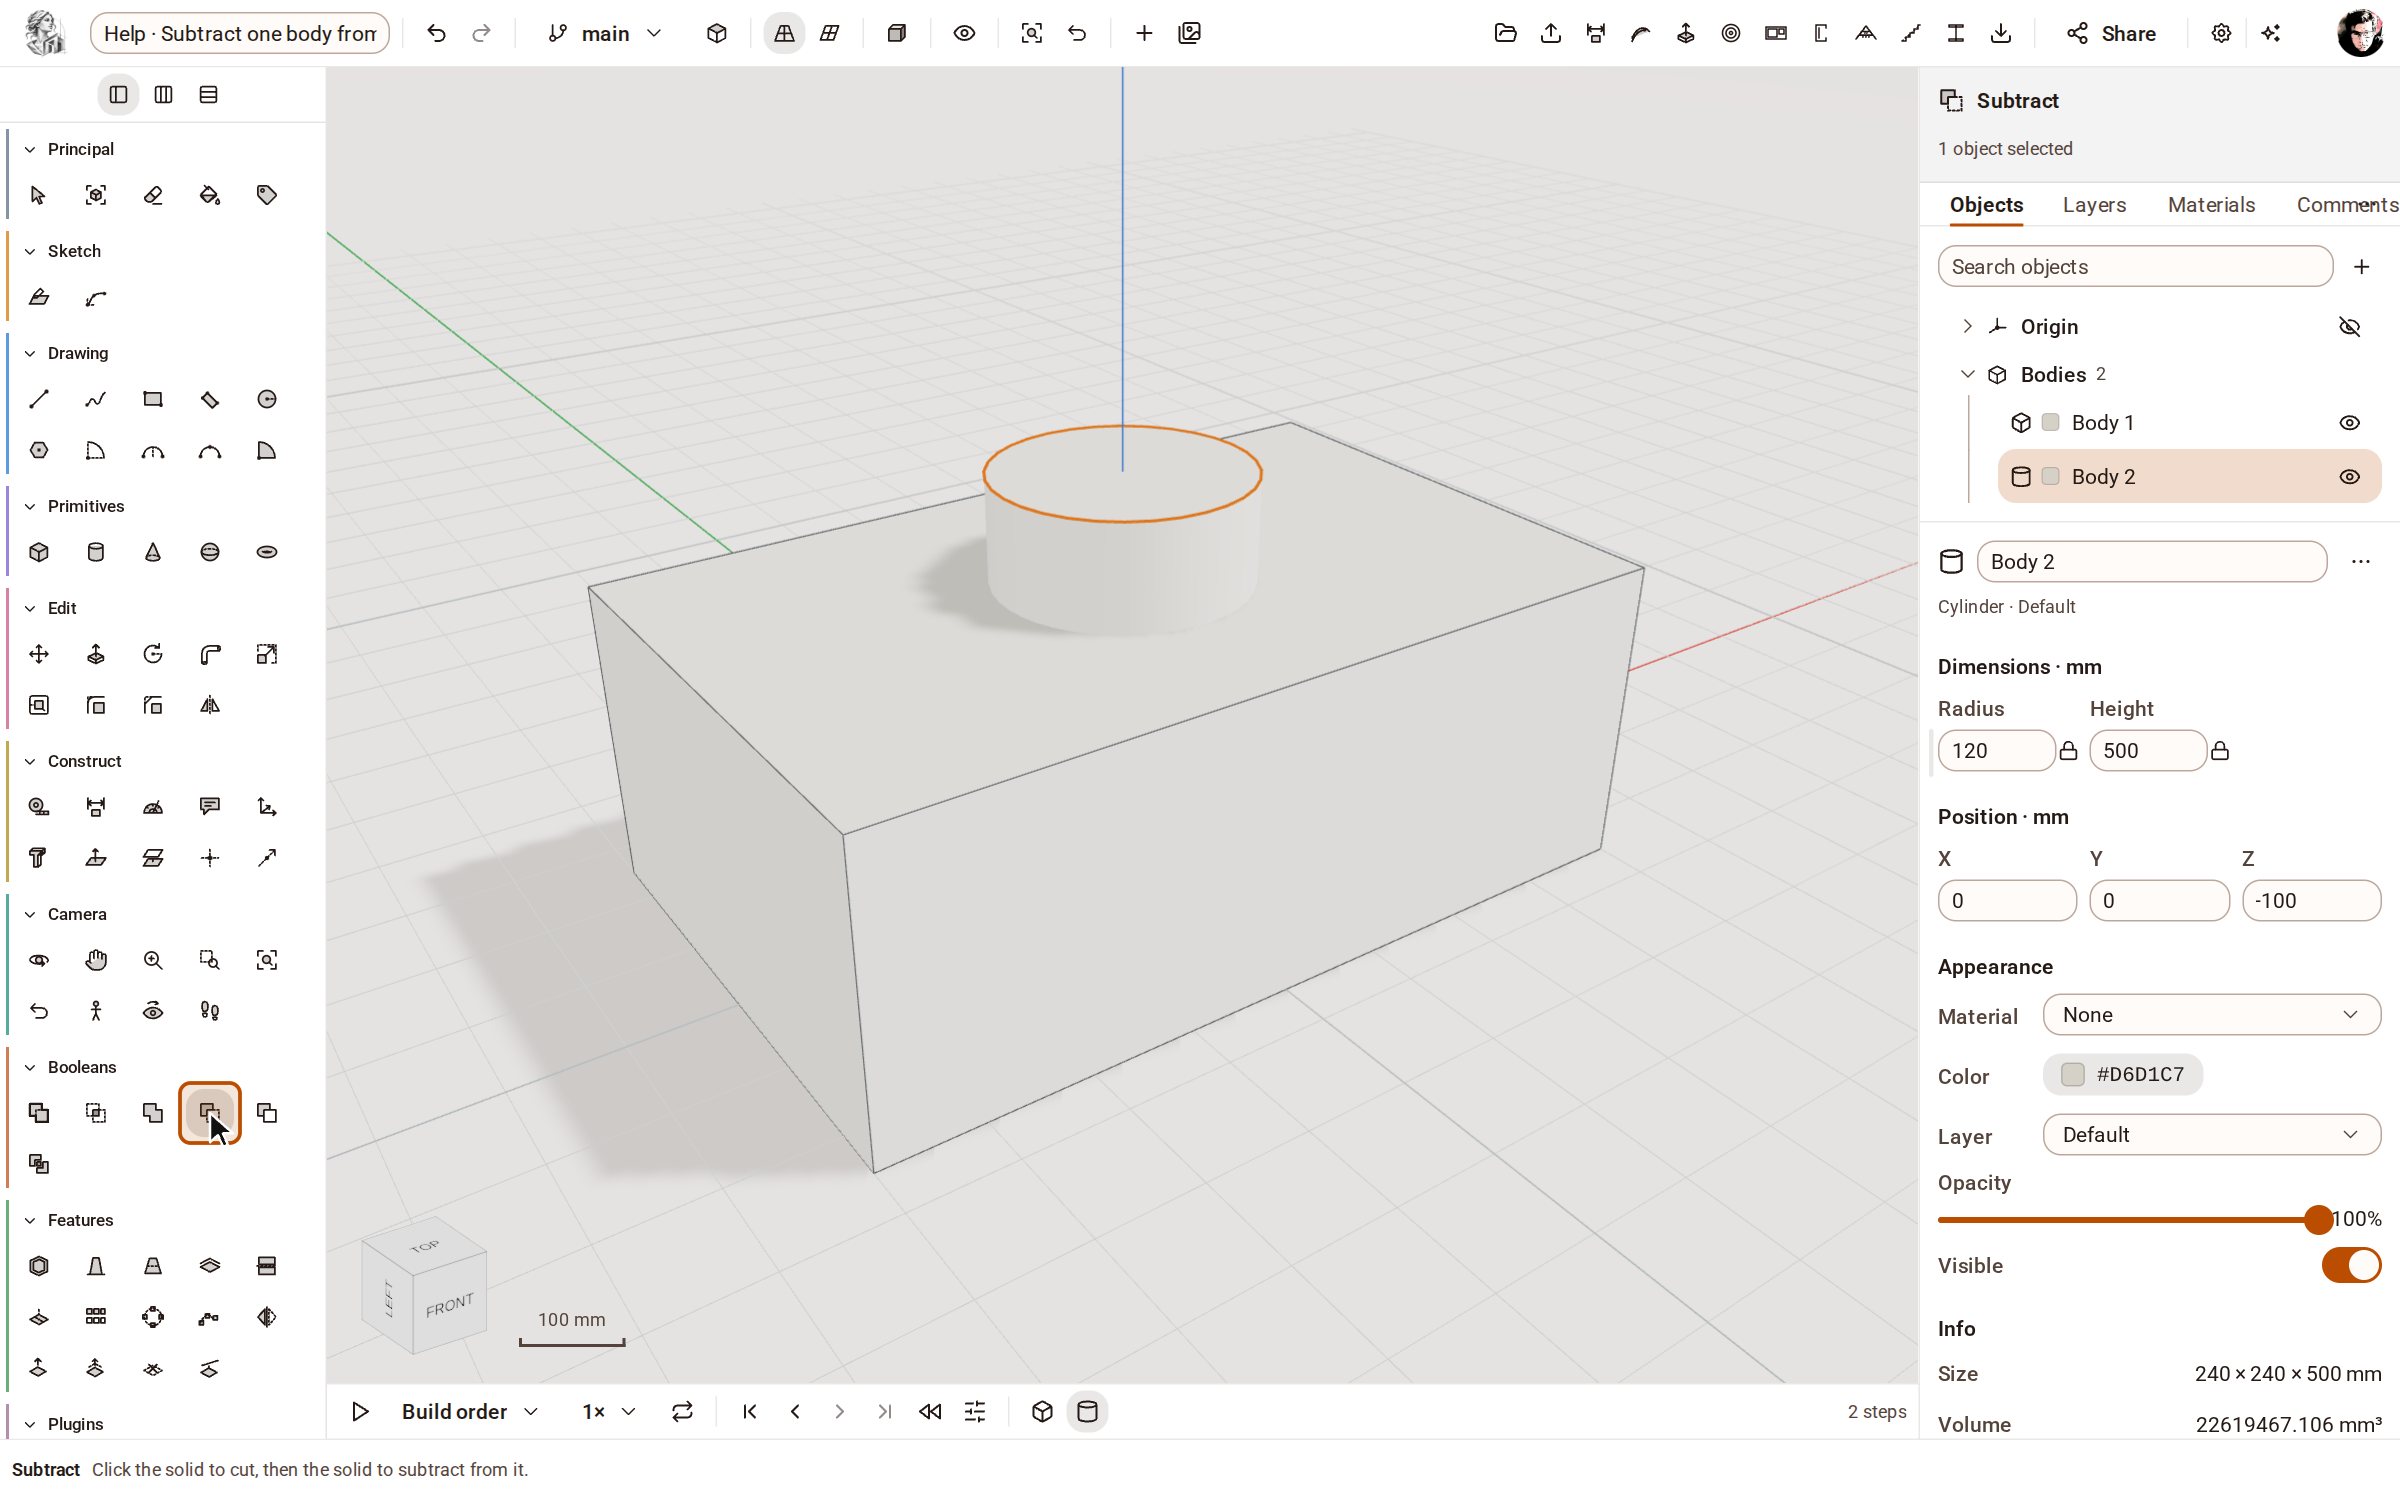Select the Line drawing tool
The image size is (2400, 1500).
39,399
